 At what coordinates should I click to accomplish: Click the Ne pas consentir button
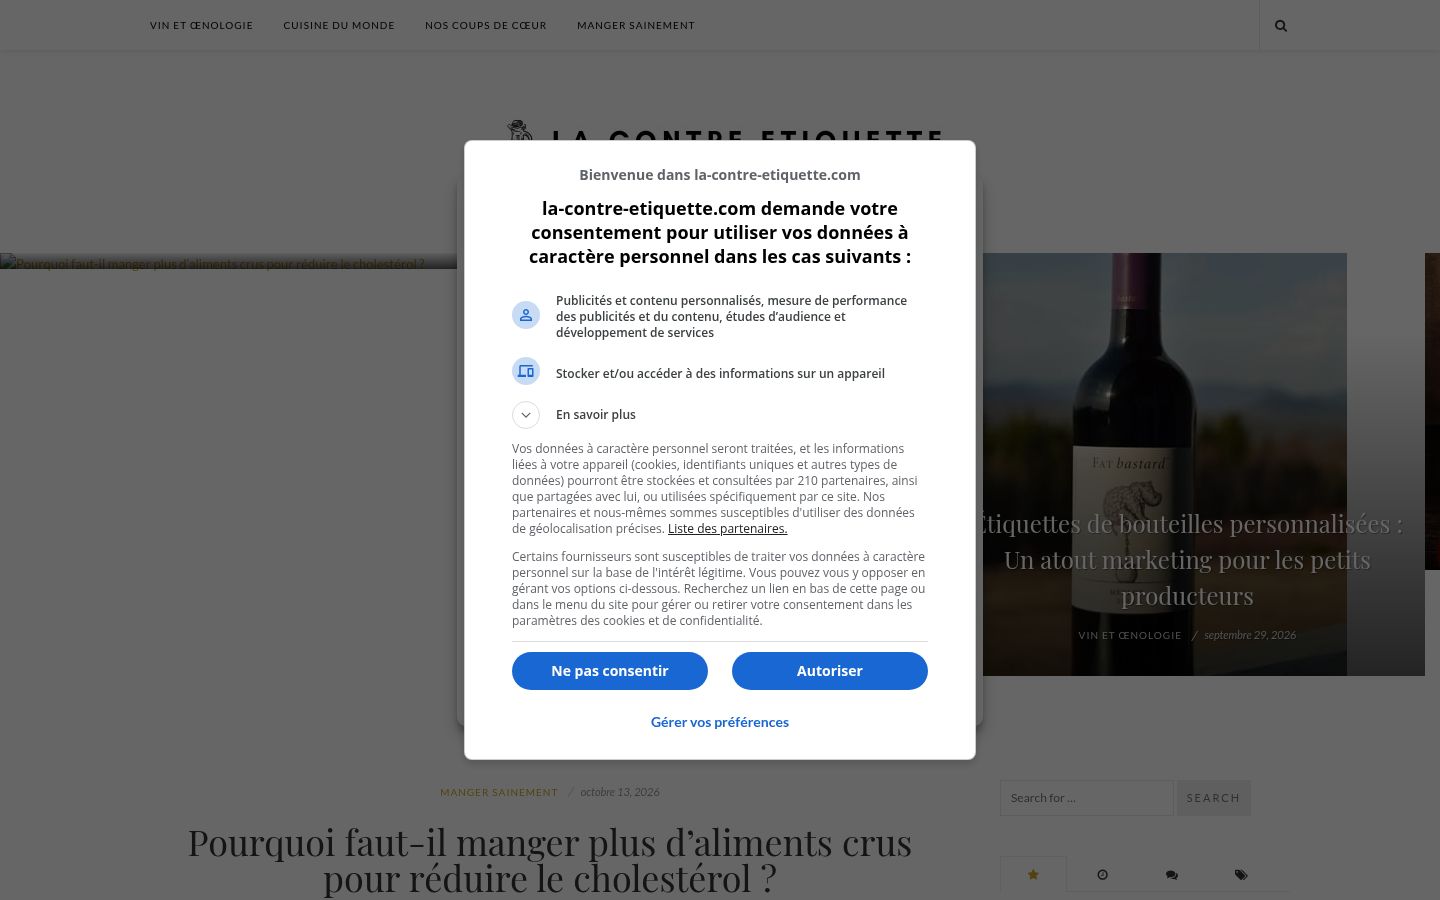[610, 671]
